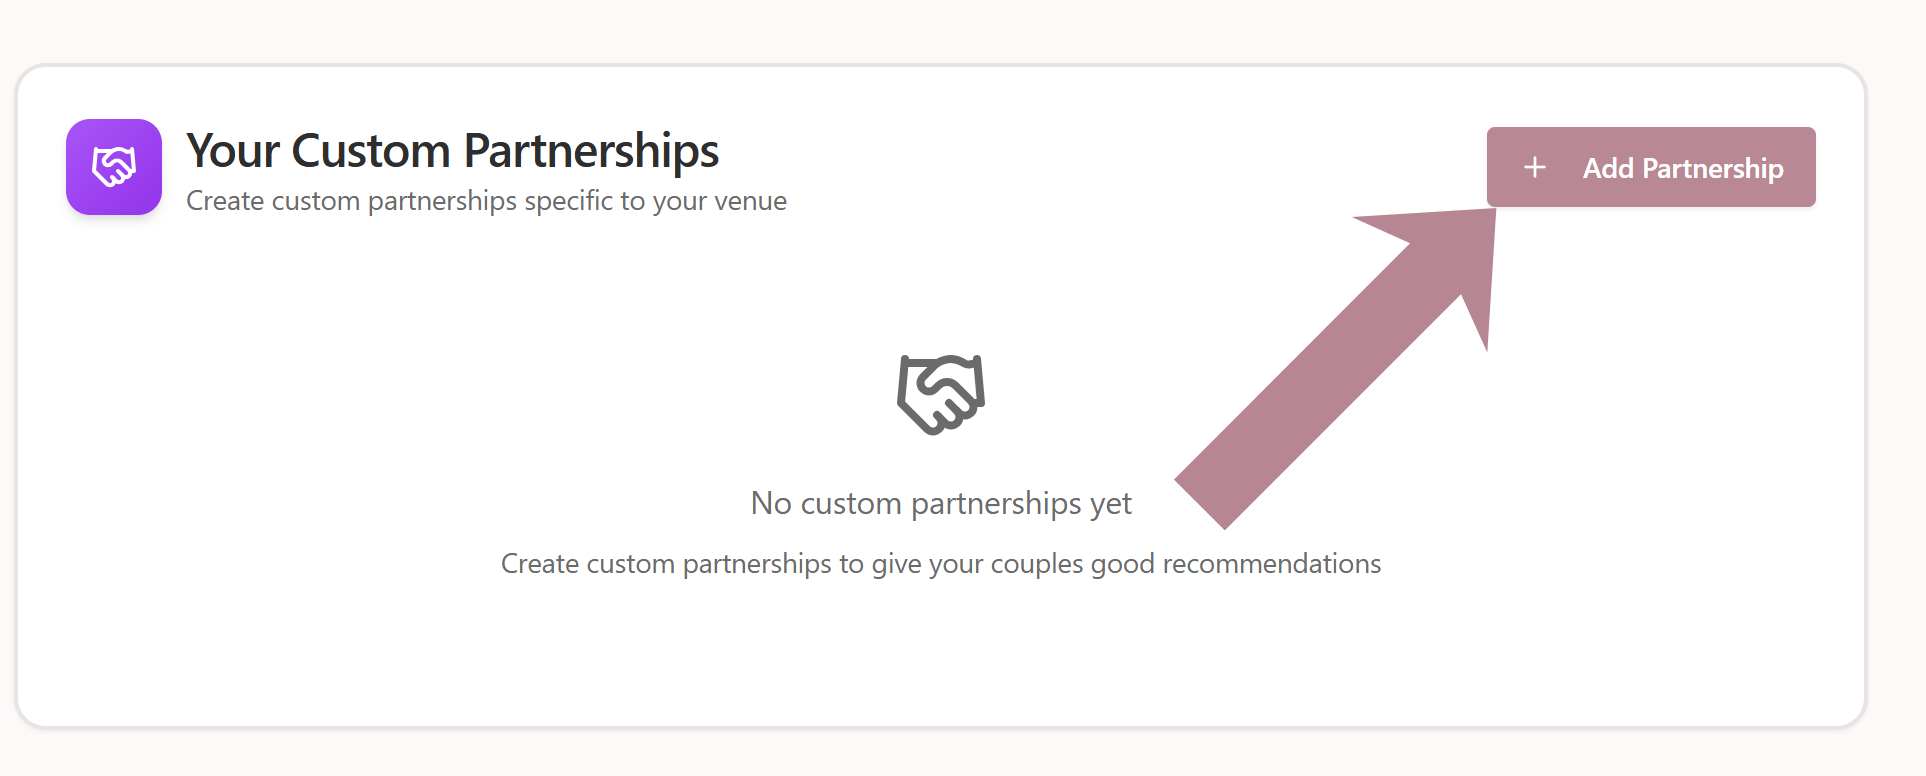Viewport: 1926px width, 776px height.
Task: Click the 'Your Custom Partnerships' heading
Action: tap(452, 151)
